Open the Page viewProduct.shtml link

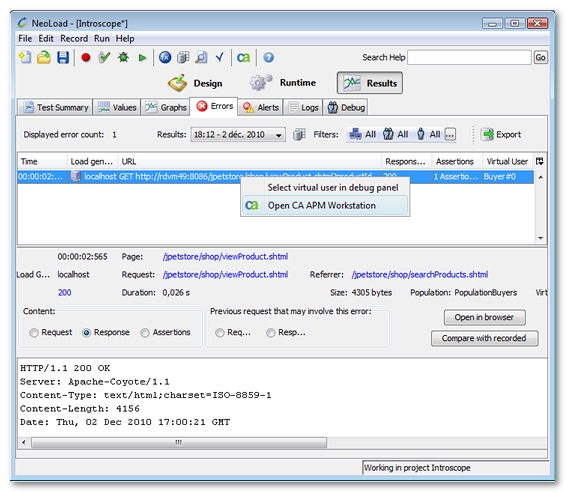(225, 257)
